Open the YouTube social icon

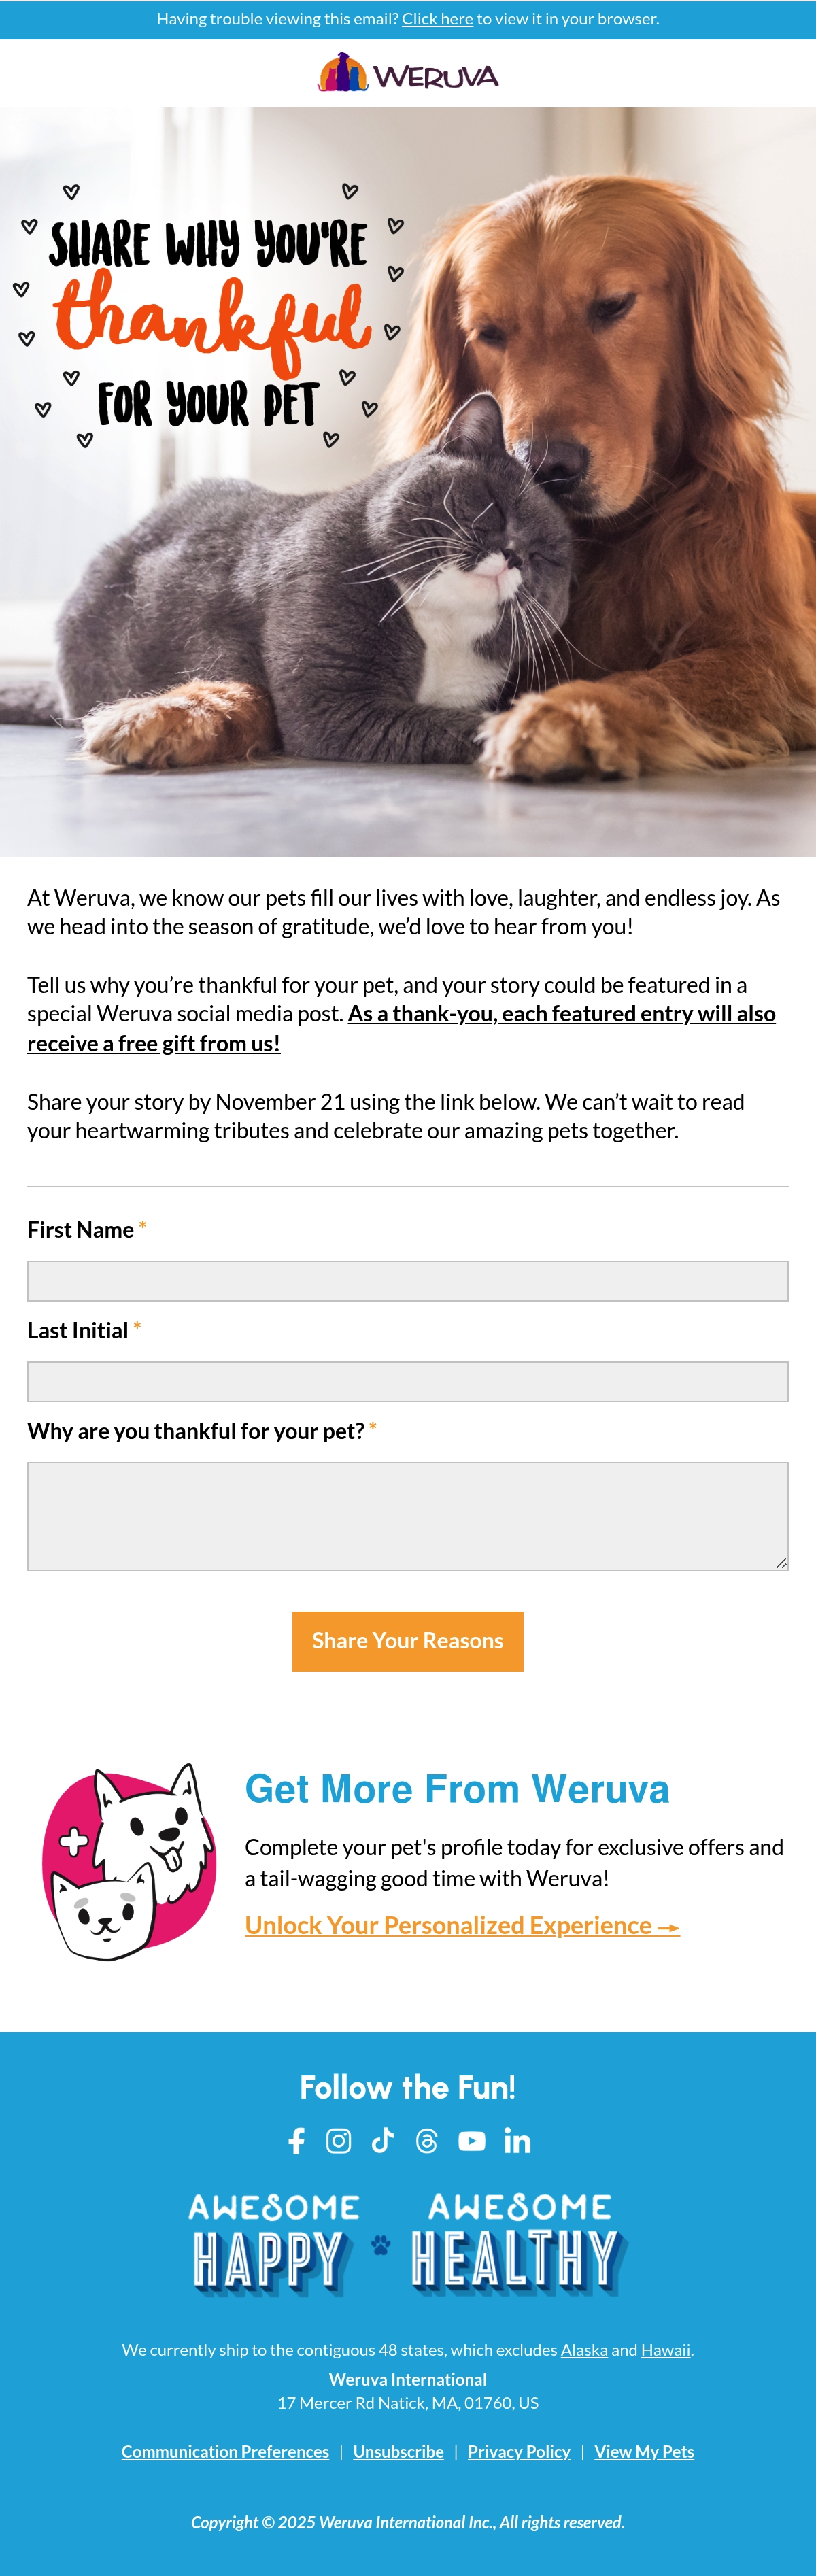472,2140
